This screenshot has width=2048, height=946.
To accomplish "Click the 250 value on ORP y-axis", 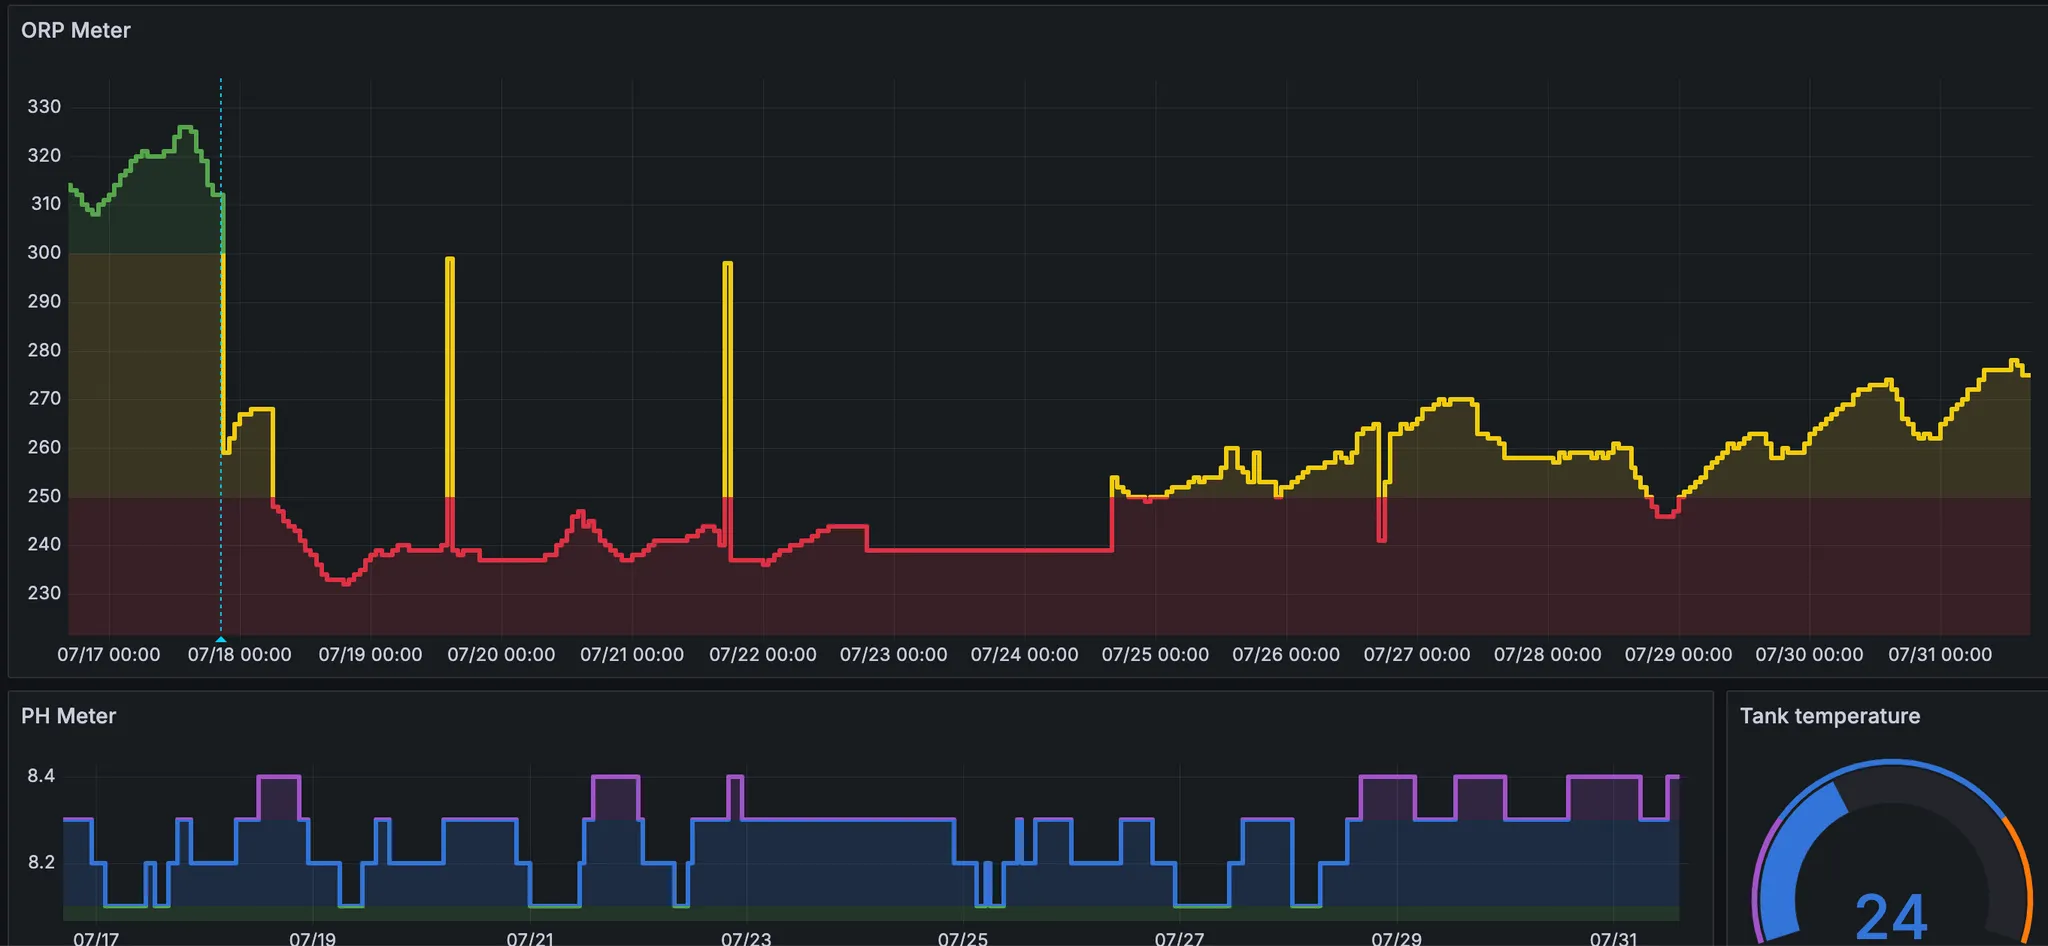I will point(44,496).
